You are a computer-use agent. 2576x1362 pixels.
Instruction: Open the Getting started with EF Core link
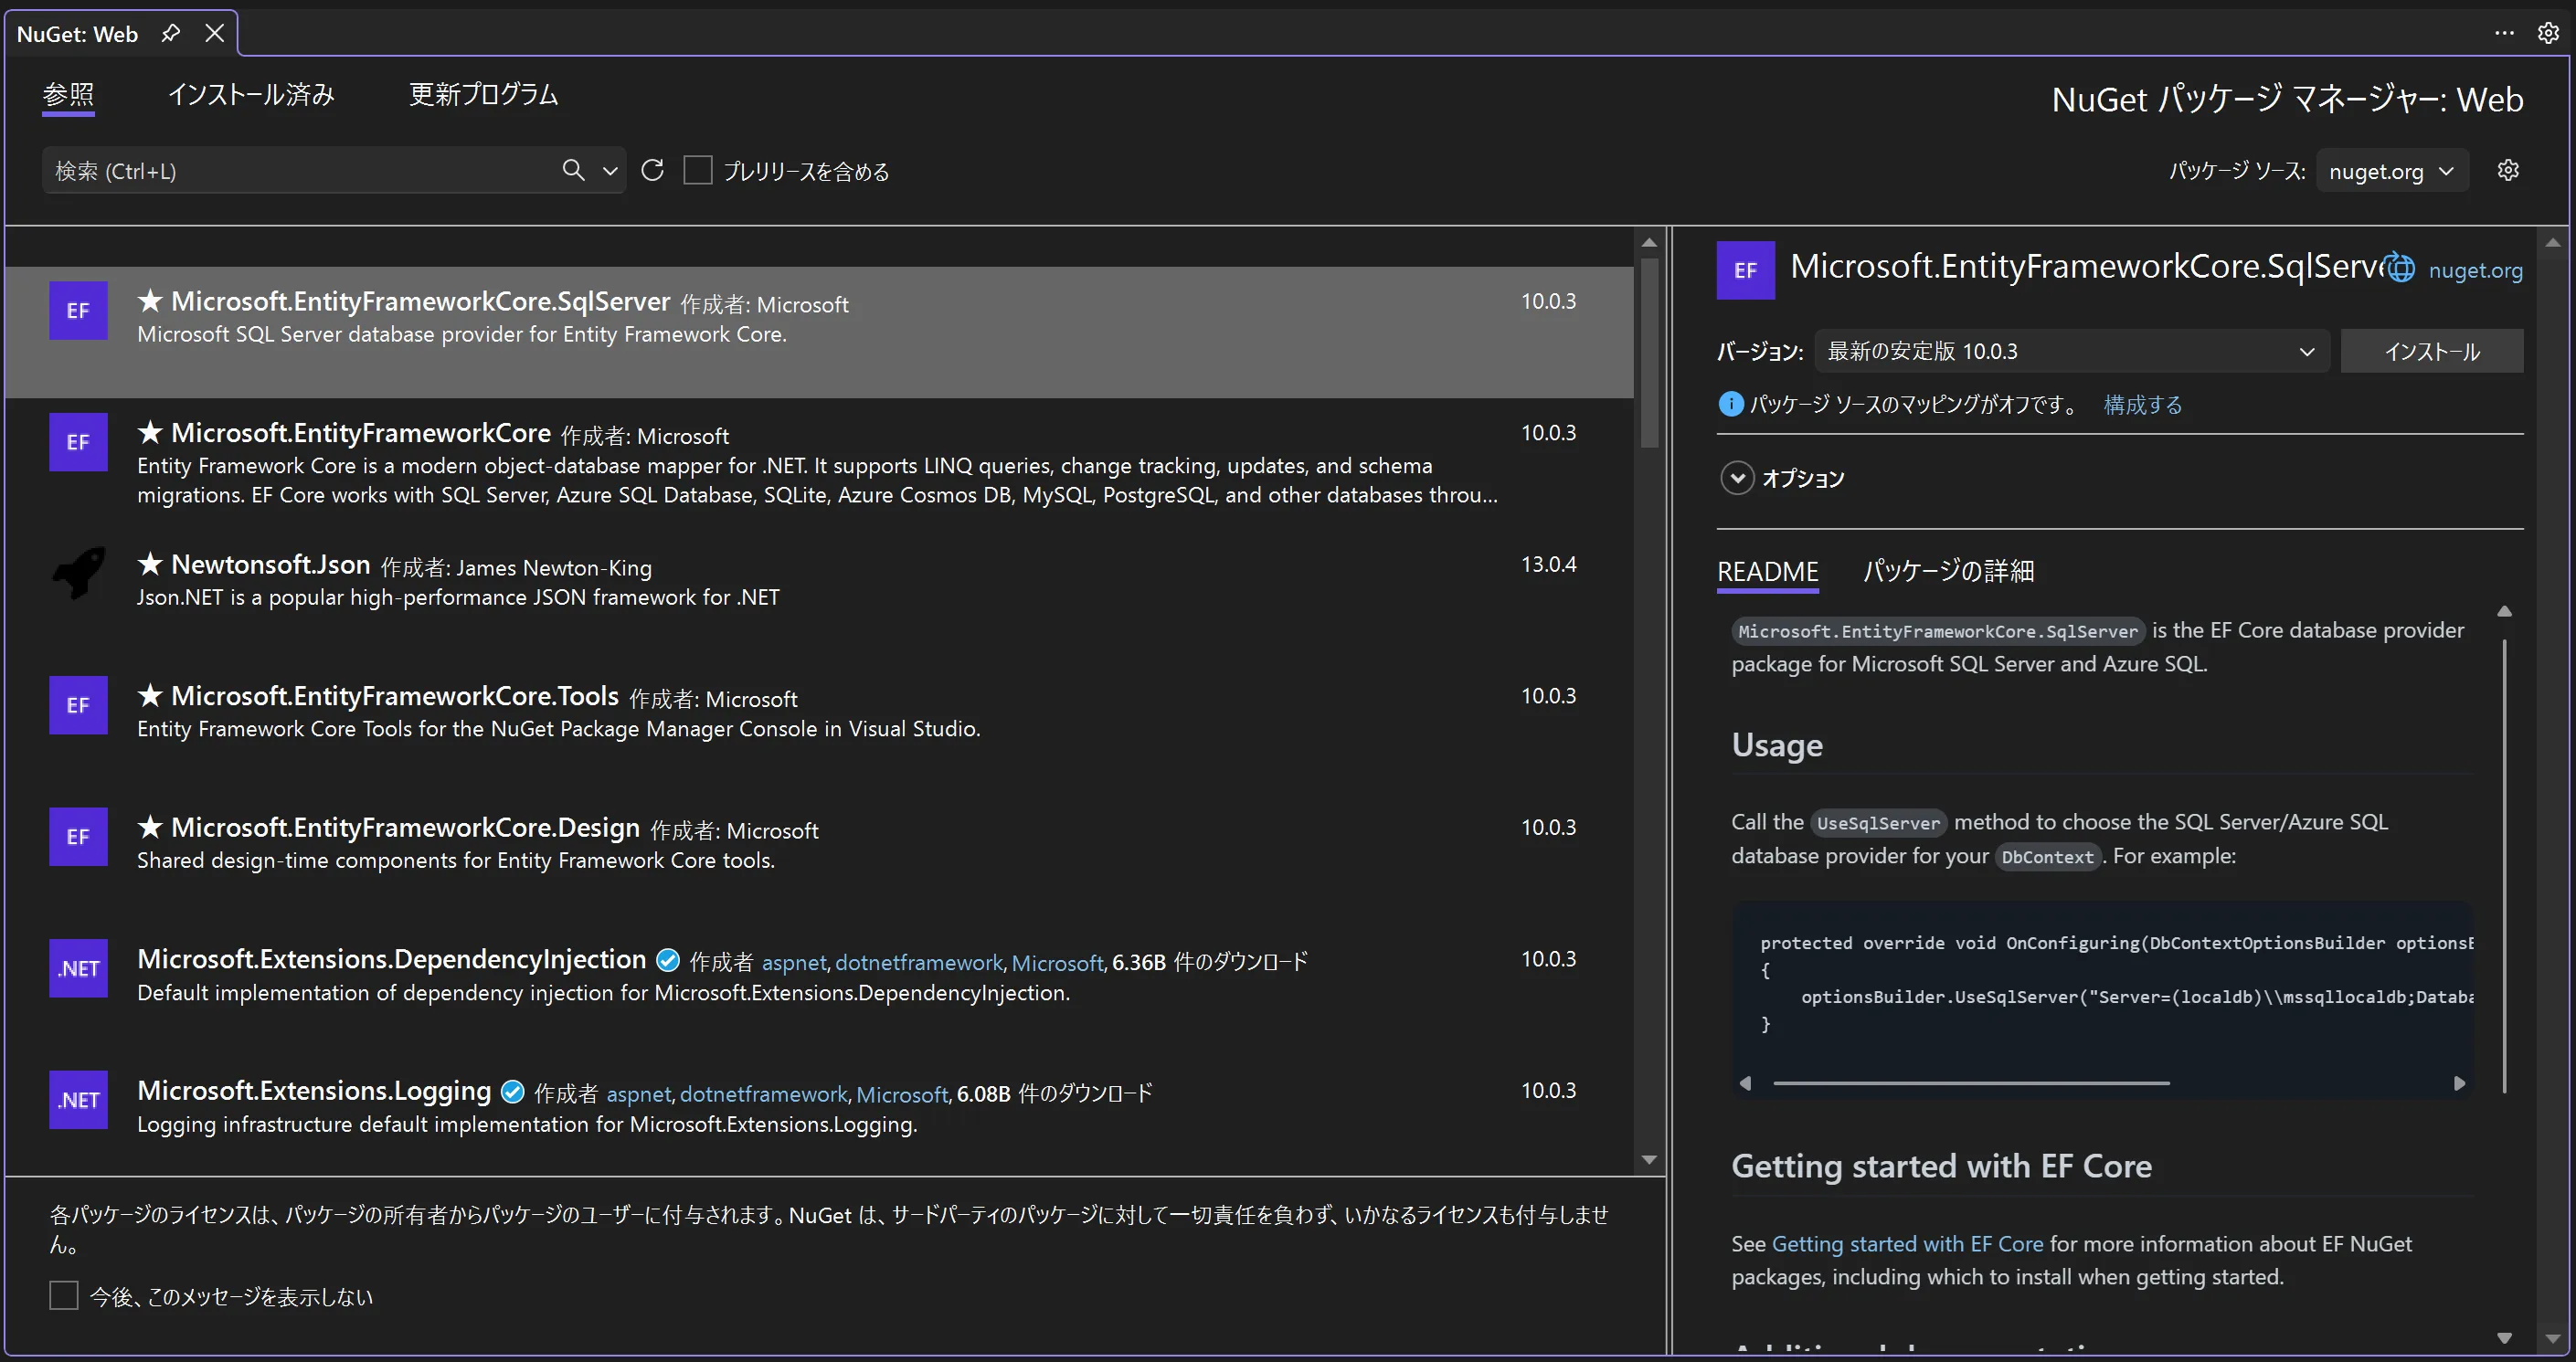[1907, 1243]
